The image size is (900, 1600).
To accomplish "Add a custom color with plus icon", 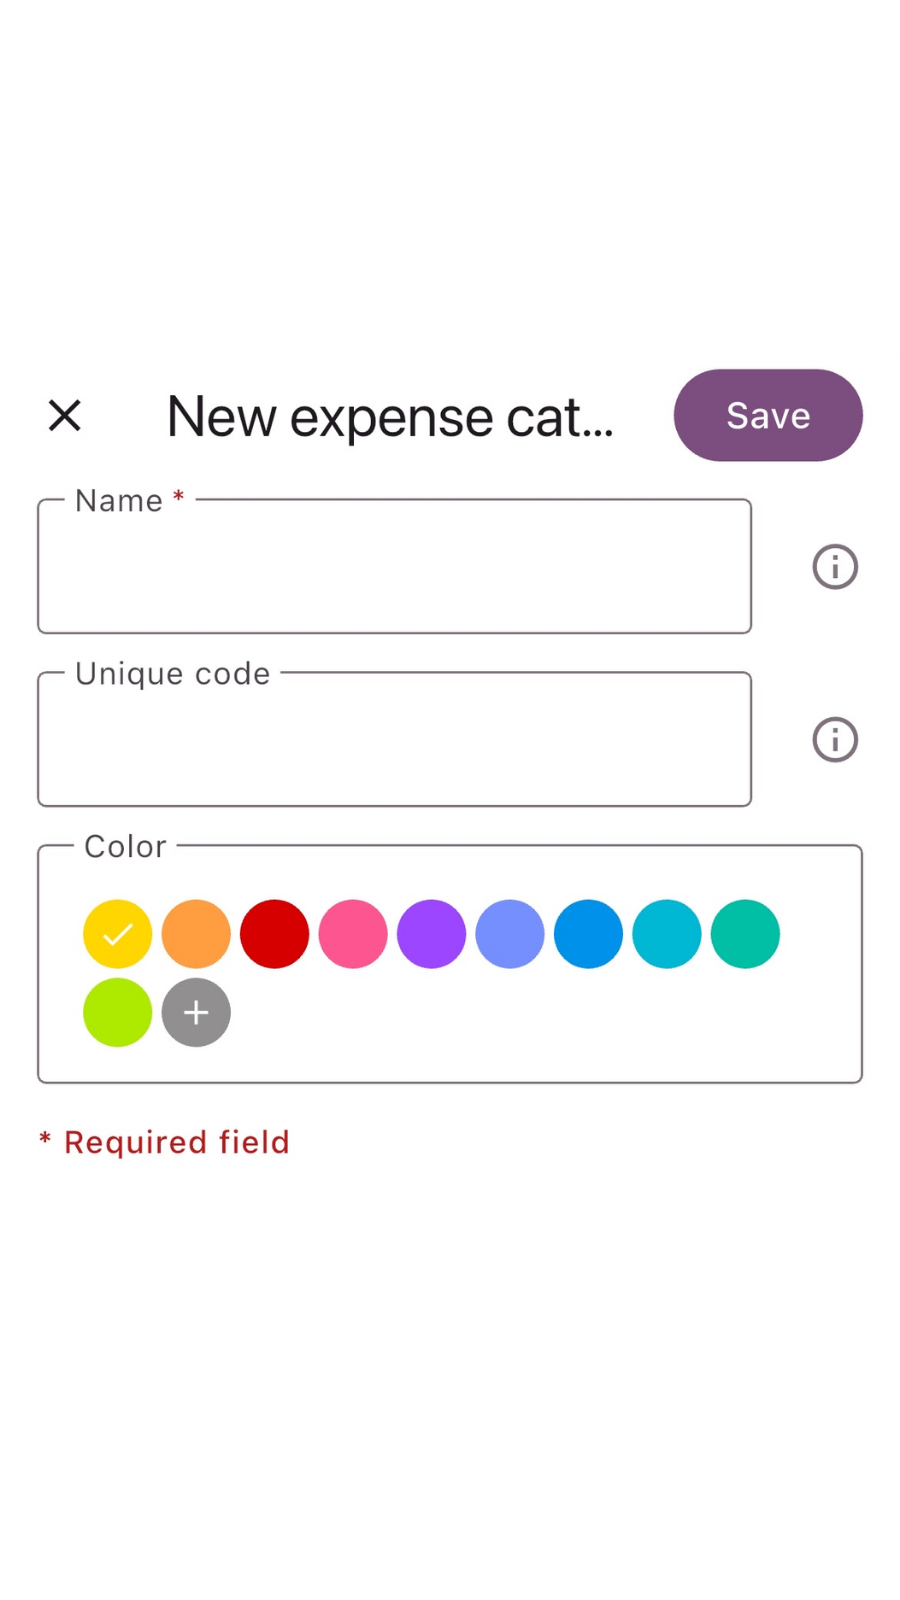I will pos(196,1012).
